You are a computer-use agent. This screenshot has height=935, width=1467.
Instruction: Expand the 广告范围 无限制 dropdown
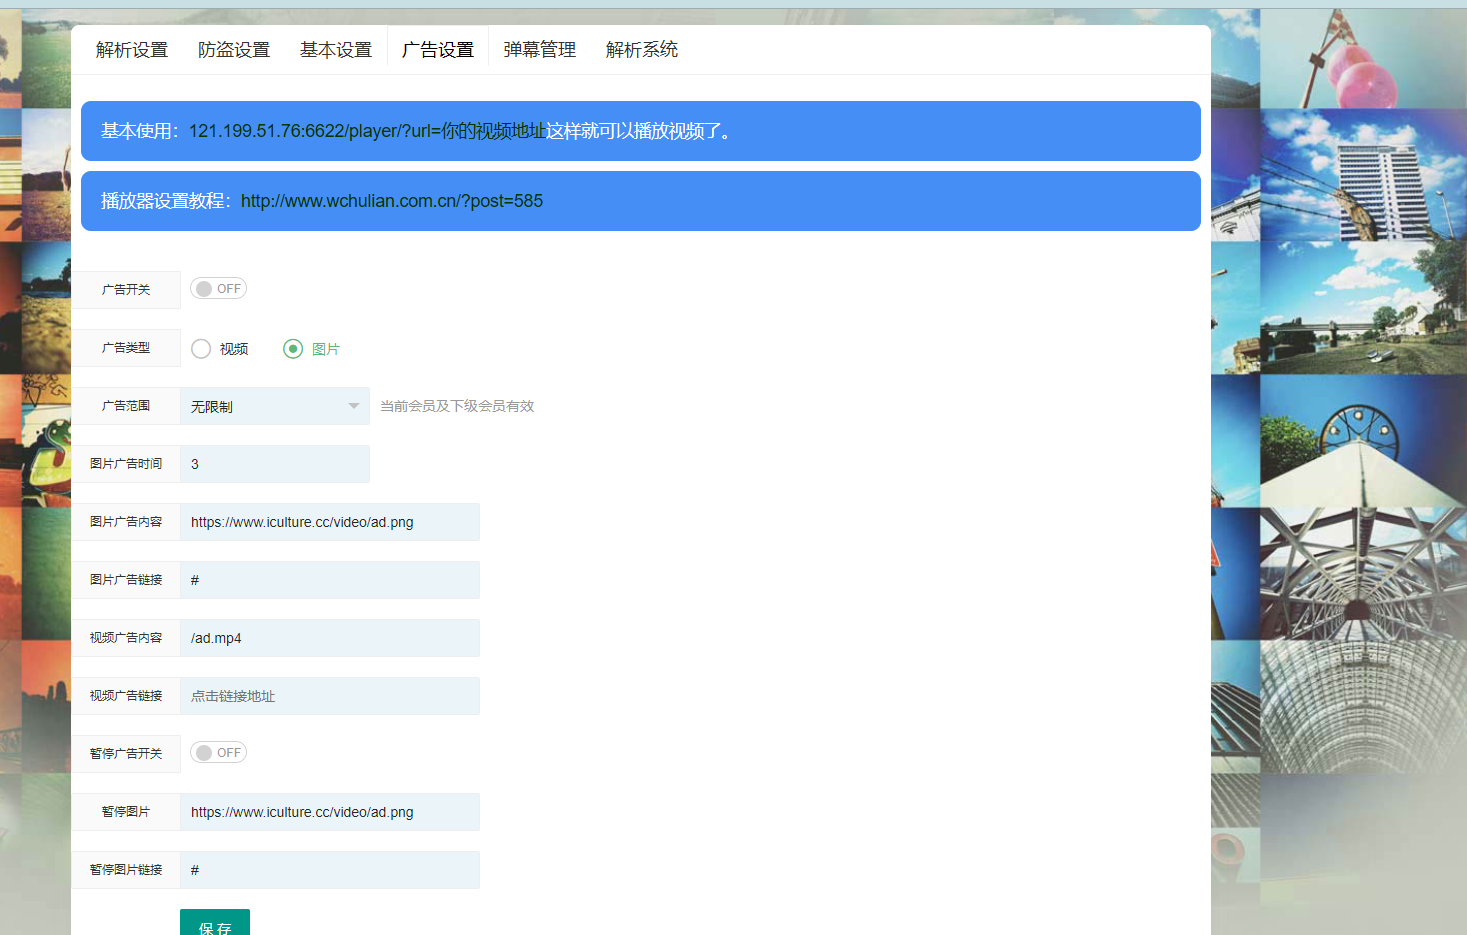click(275, 406)
